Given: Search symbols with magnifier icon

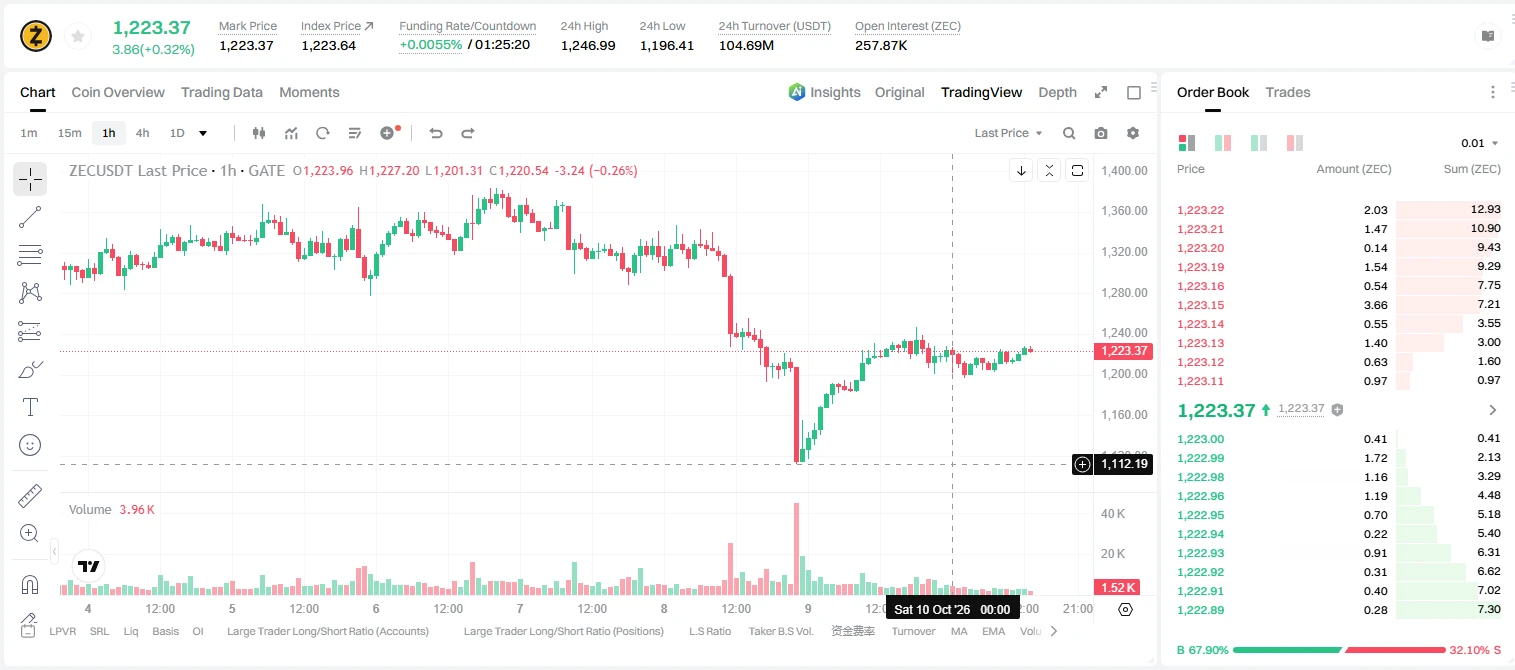Looking at the screenshot, I should click(x=1069, y=133).
